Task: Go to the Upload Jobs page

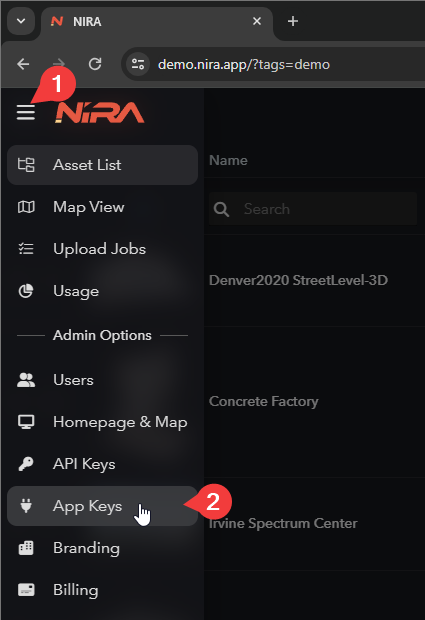Action: (x=102, y=249)
